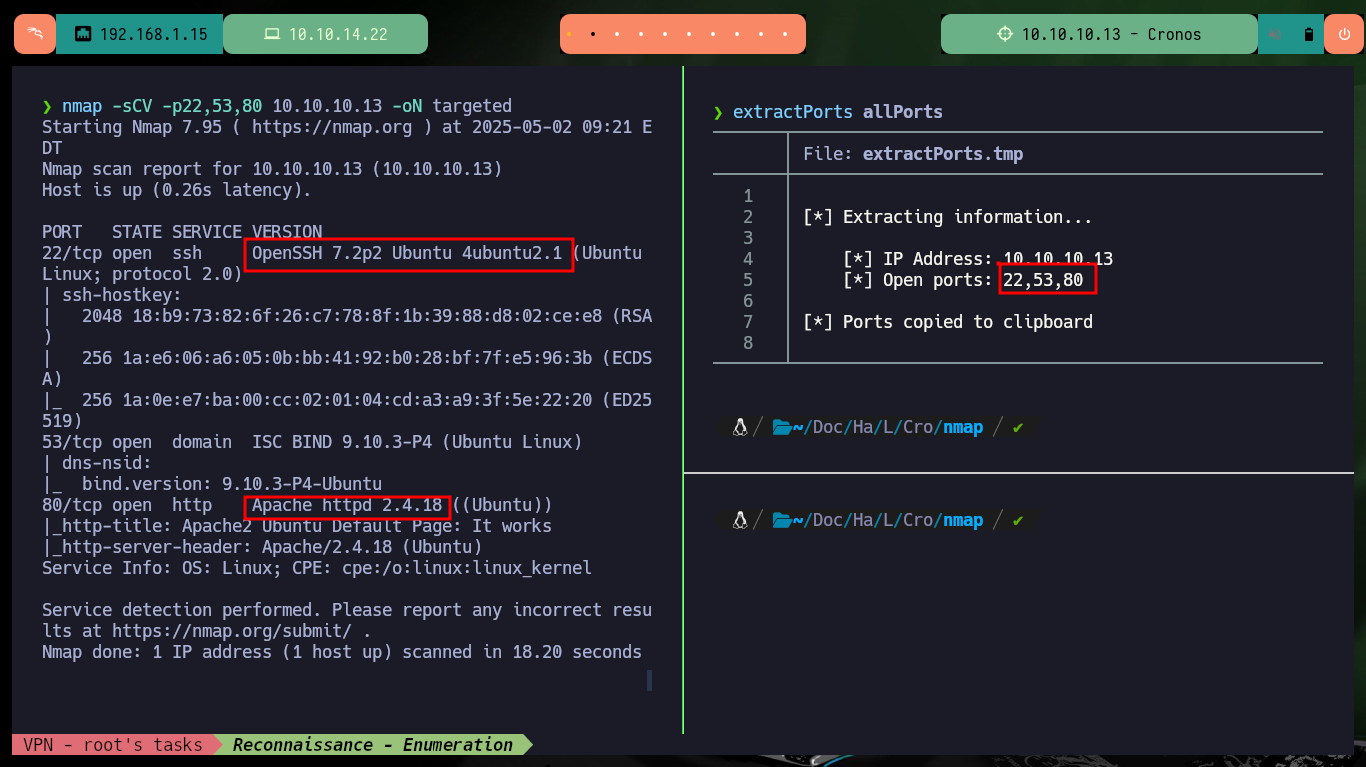Click the ssh-hostkey: line
Viewport: 1366px width, 767px height.
(112, 295)
